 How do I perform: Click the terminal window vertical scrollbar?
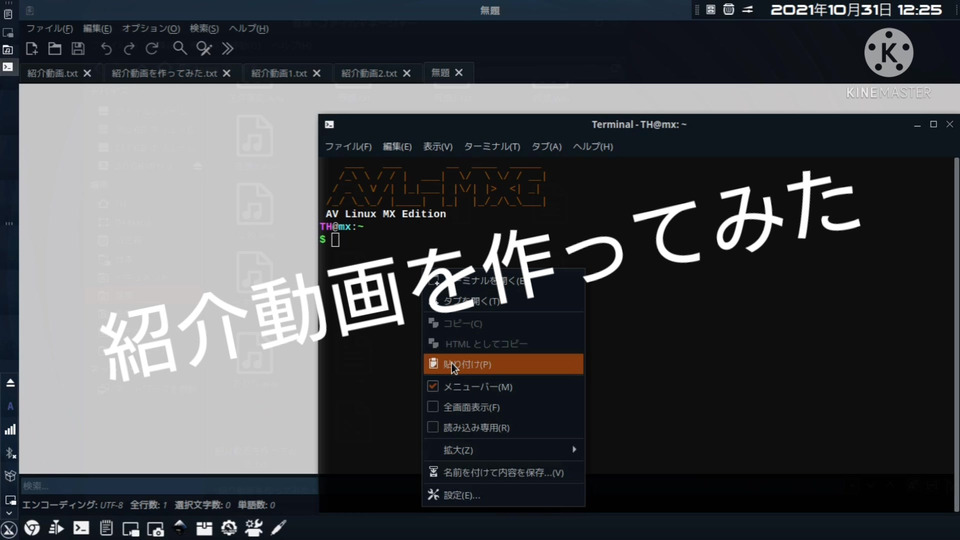tap(956, 334)
